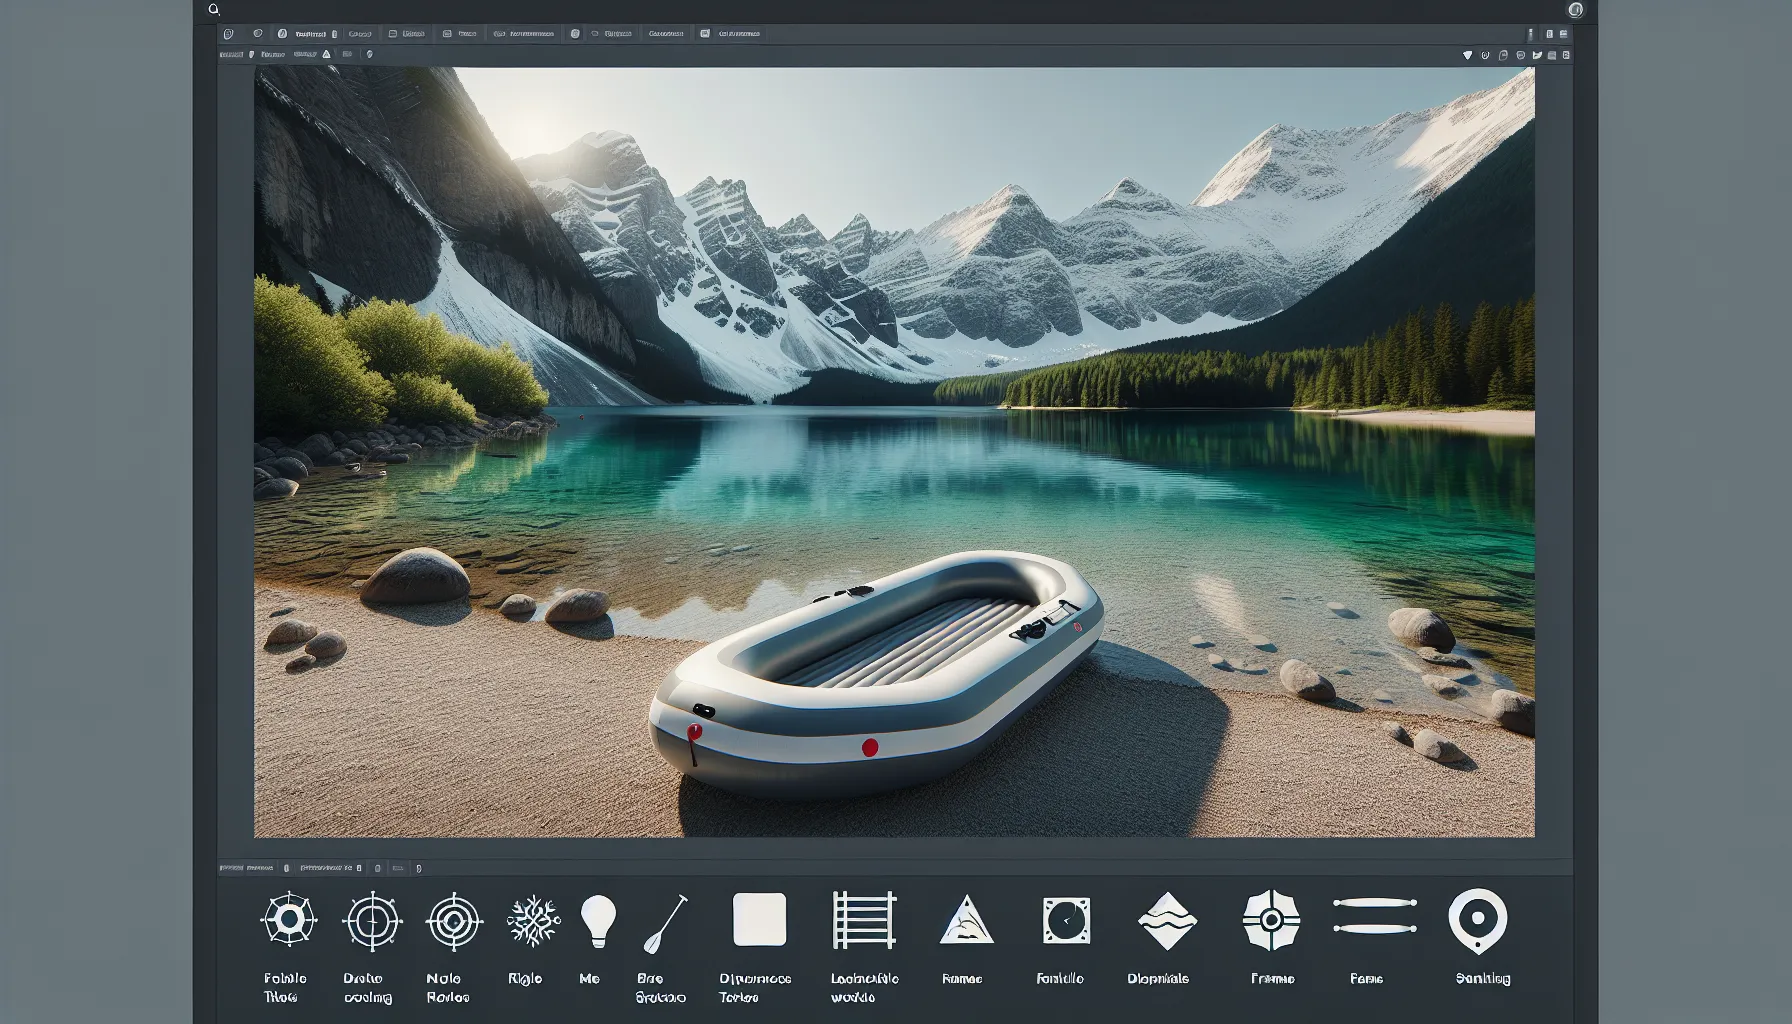Click the ladder icon
This screenshot has width=1792, height=1024.
[863, 920]
